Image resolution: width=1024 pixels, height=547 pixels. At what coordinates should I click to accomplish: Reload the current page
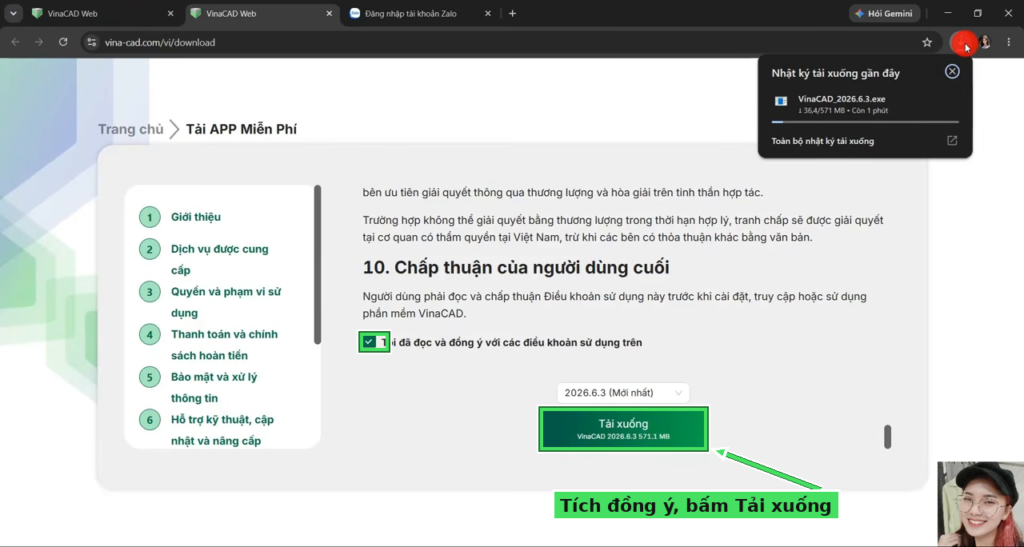pos(63,42)
